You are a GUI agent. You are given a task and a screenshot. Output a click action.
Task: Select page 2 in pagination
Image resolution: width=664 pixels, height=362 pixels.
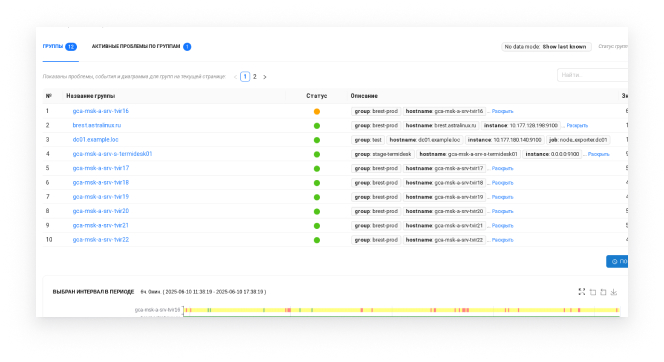click(255, 77)
